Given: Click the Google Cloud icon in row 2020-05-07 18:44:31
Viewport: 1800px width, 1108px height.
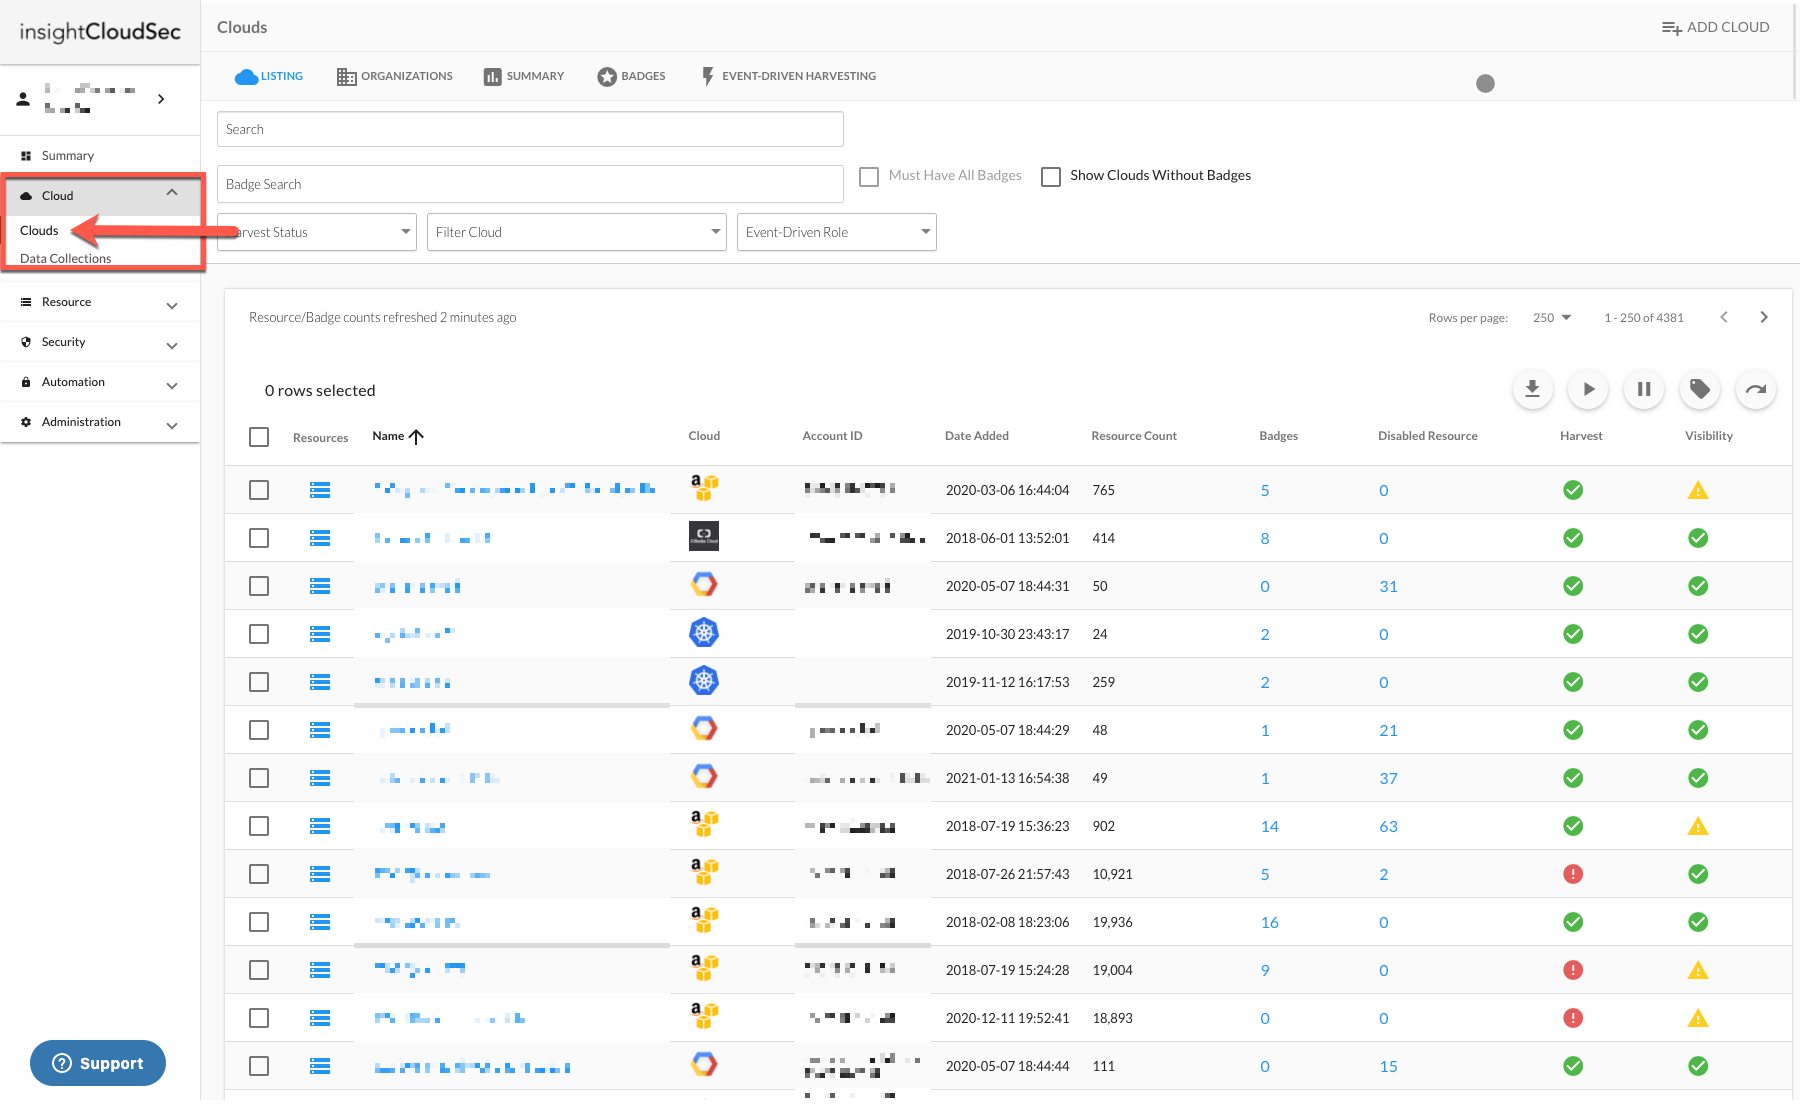Looking at the screenshot, I should [x=704, y=585].
